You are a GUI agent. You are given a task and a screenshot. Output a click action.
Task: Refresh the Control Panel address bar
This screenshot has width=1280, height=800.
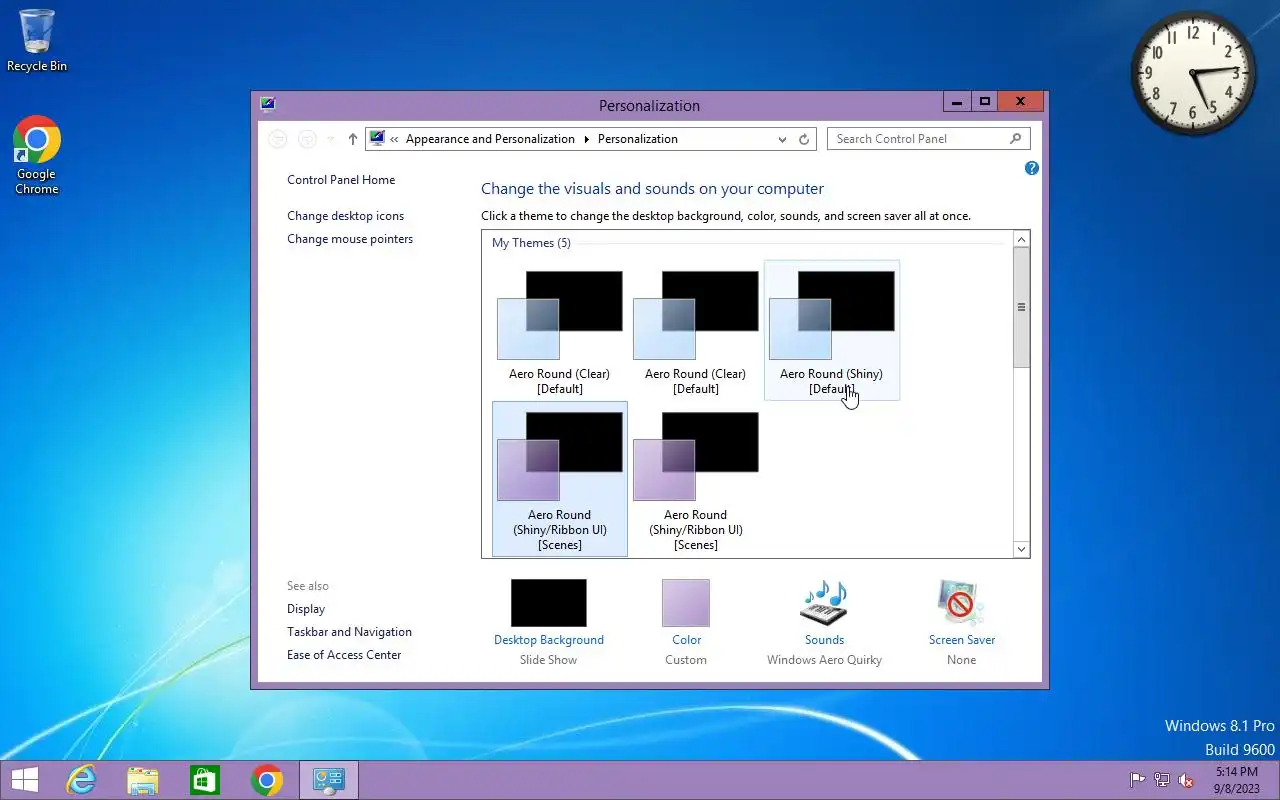804,139
